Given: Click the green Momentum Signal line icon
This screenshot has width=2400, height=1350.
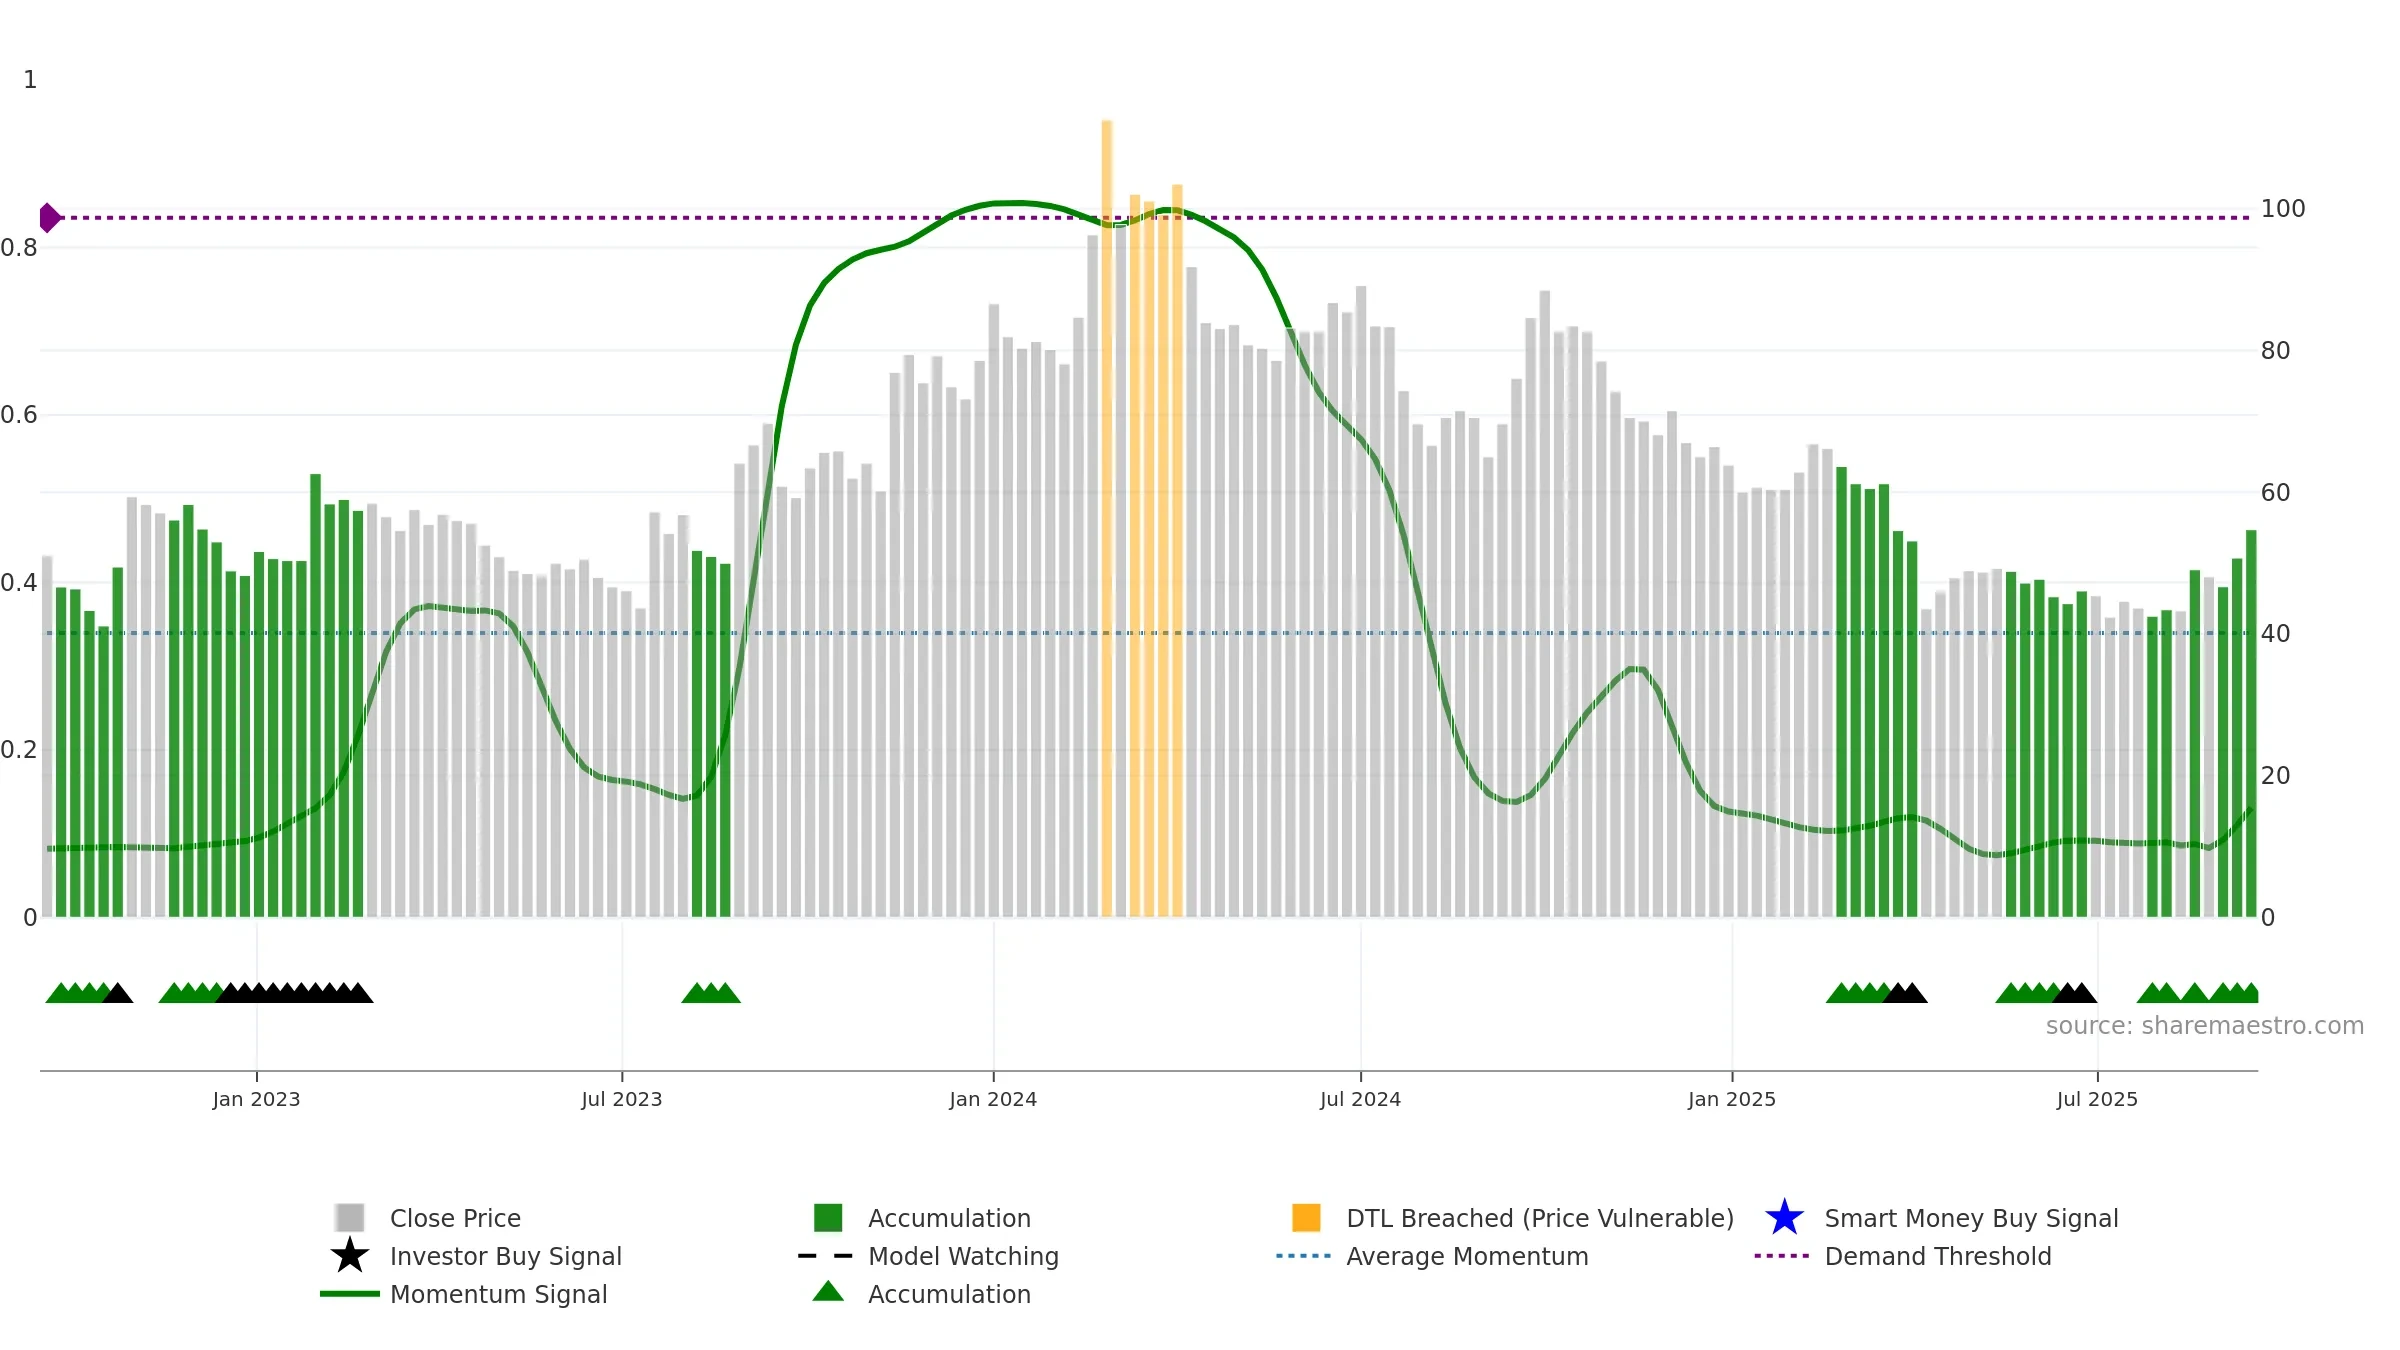Looking at the screenshot, I should click(350, 1294).
